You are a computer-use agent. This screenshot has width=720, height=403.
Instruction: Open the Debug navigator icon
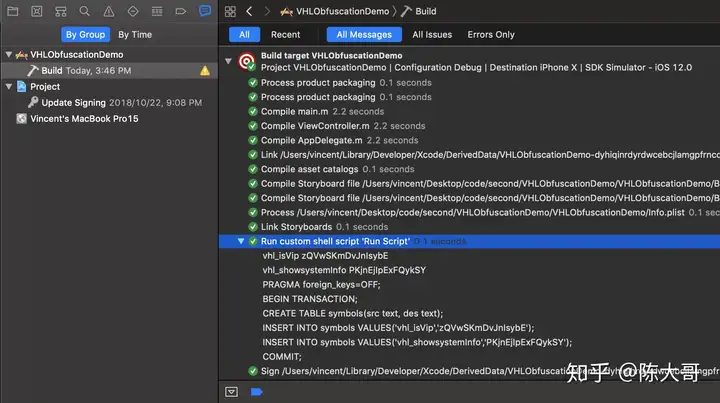157,11
